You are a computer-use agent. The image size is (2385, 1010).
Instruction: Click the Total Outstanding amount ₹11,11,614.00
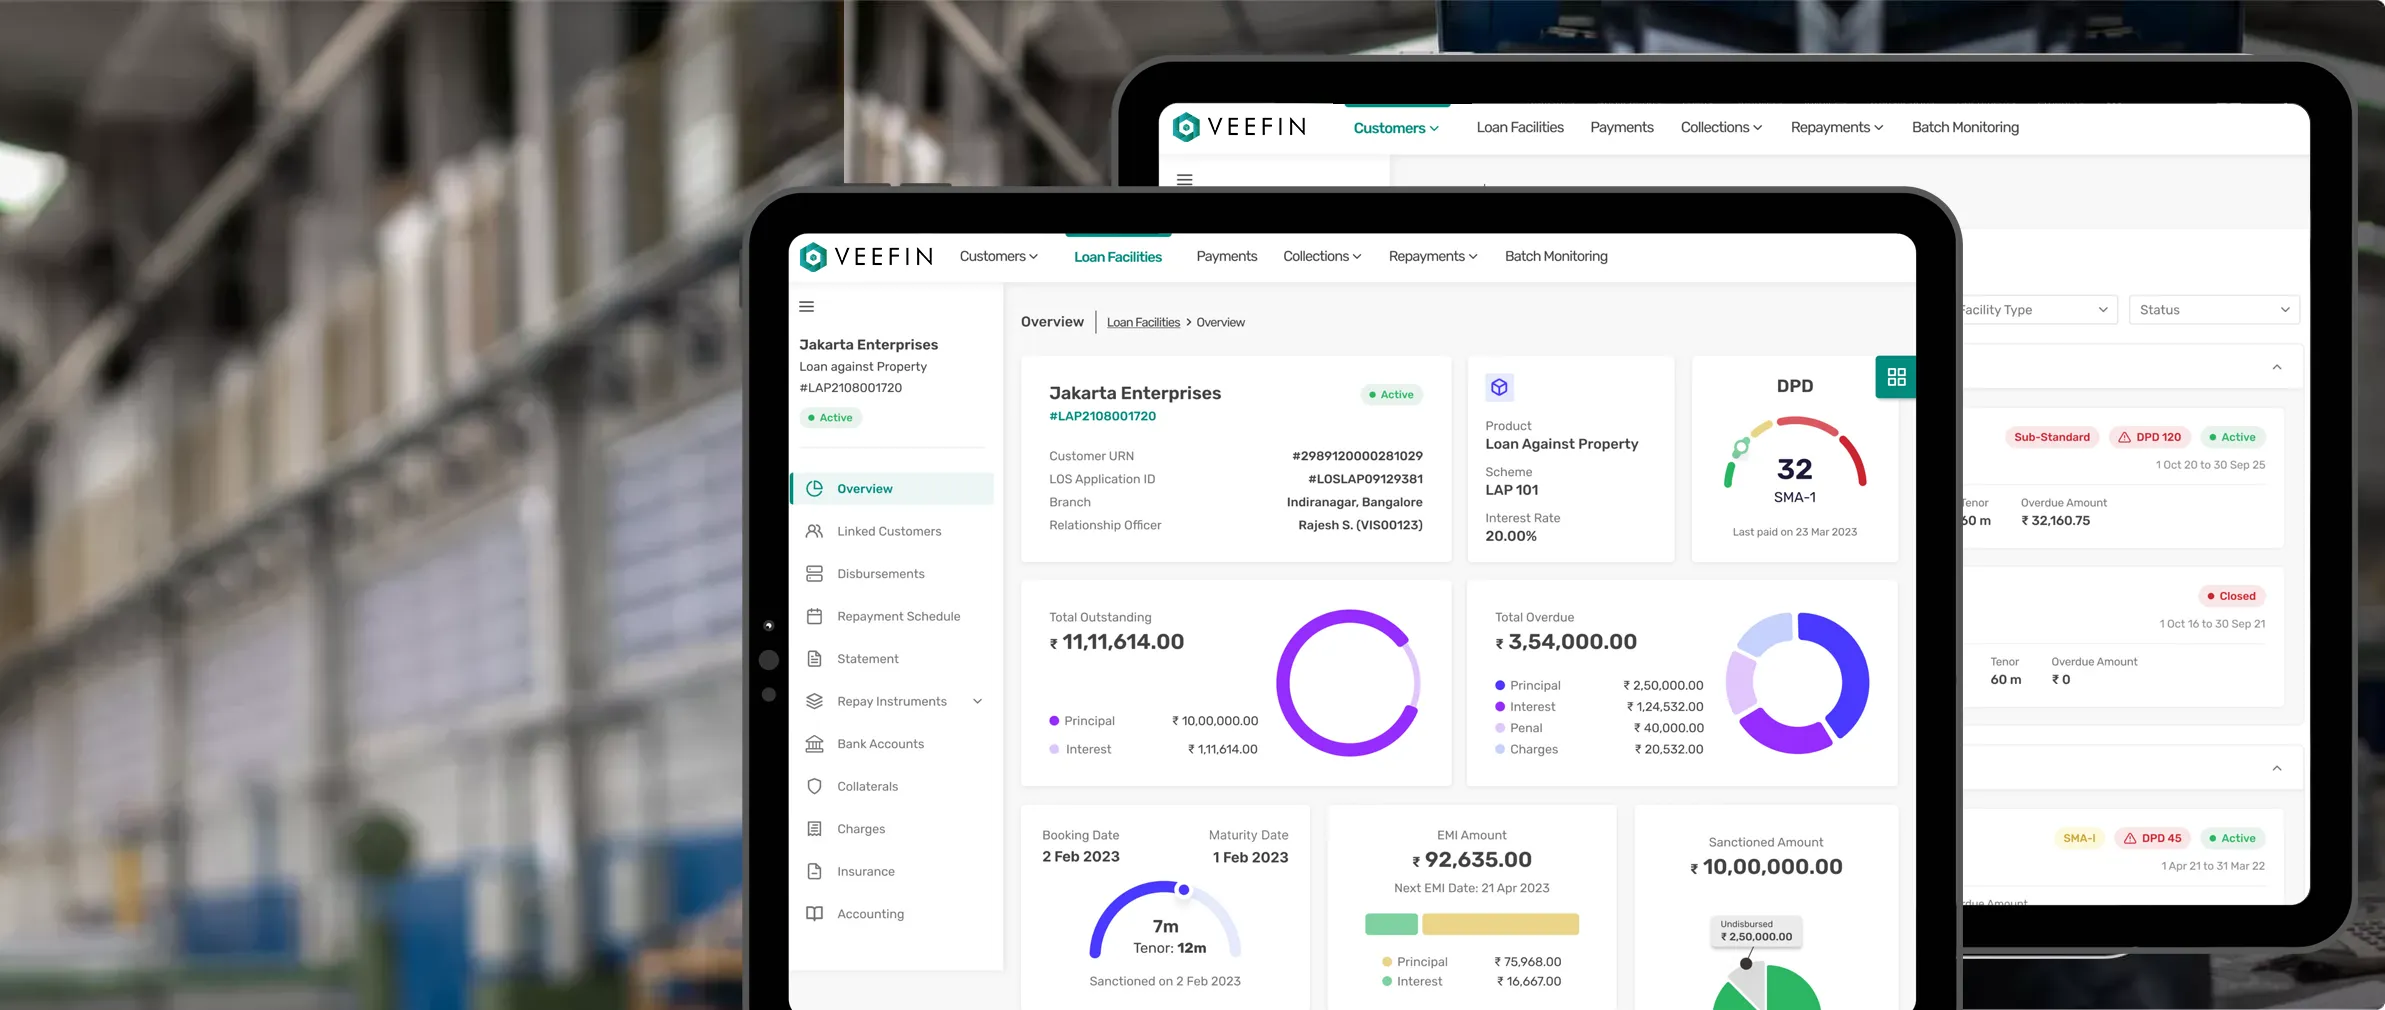(1116, 642)
